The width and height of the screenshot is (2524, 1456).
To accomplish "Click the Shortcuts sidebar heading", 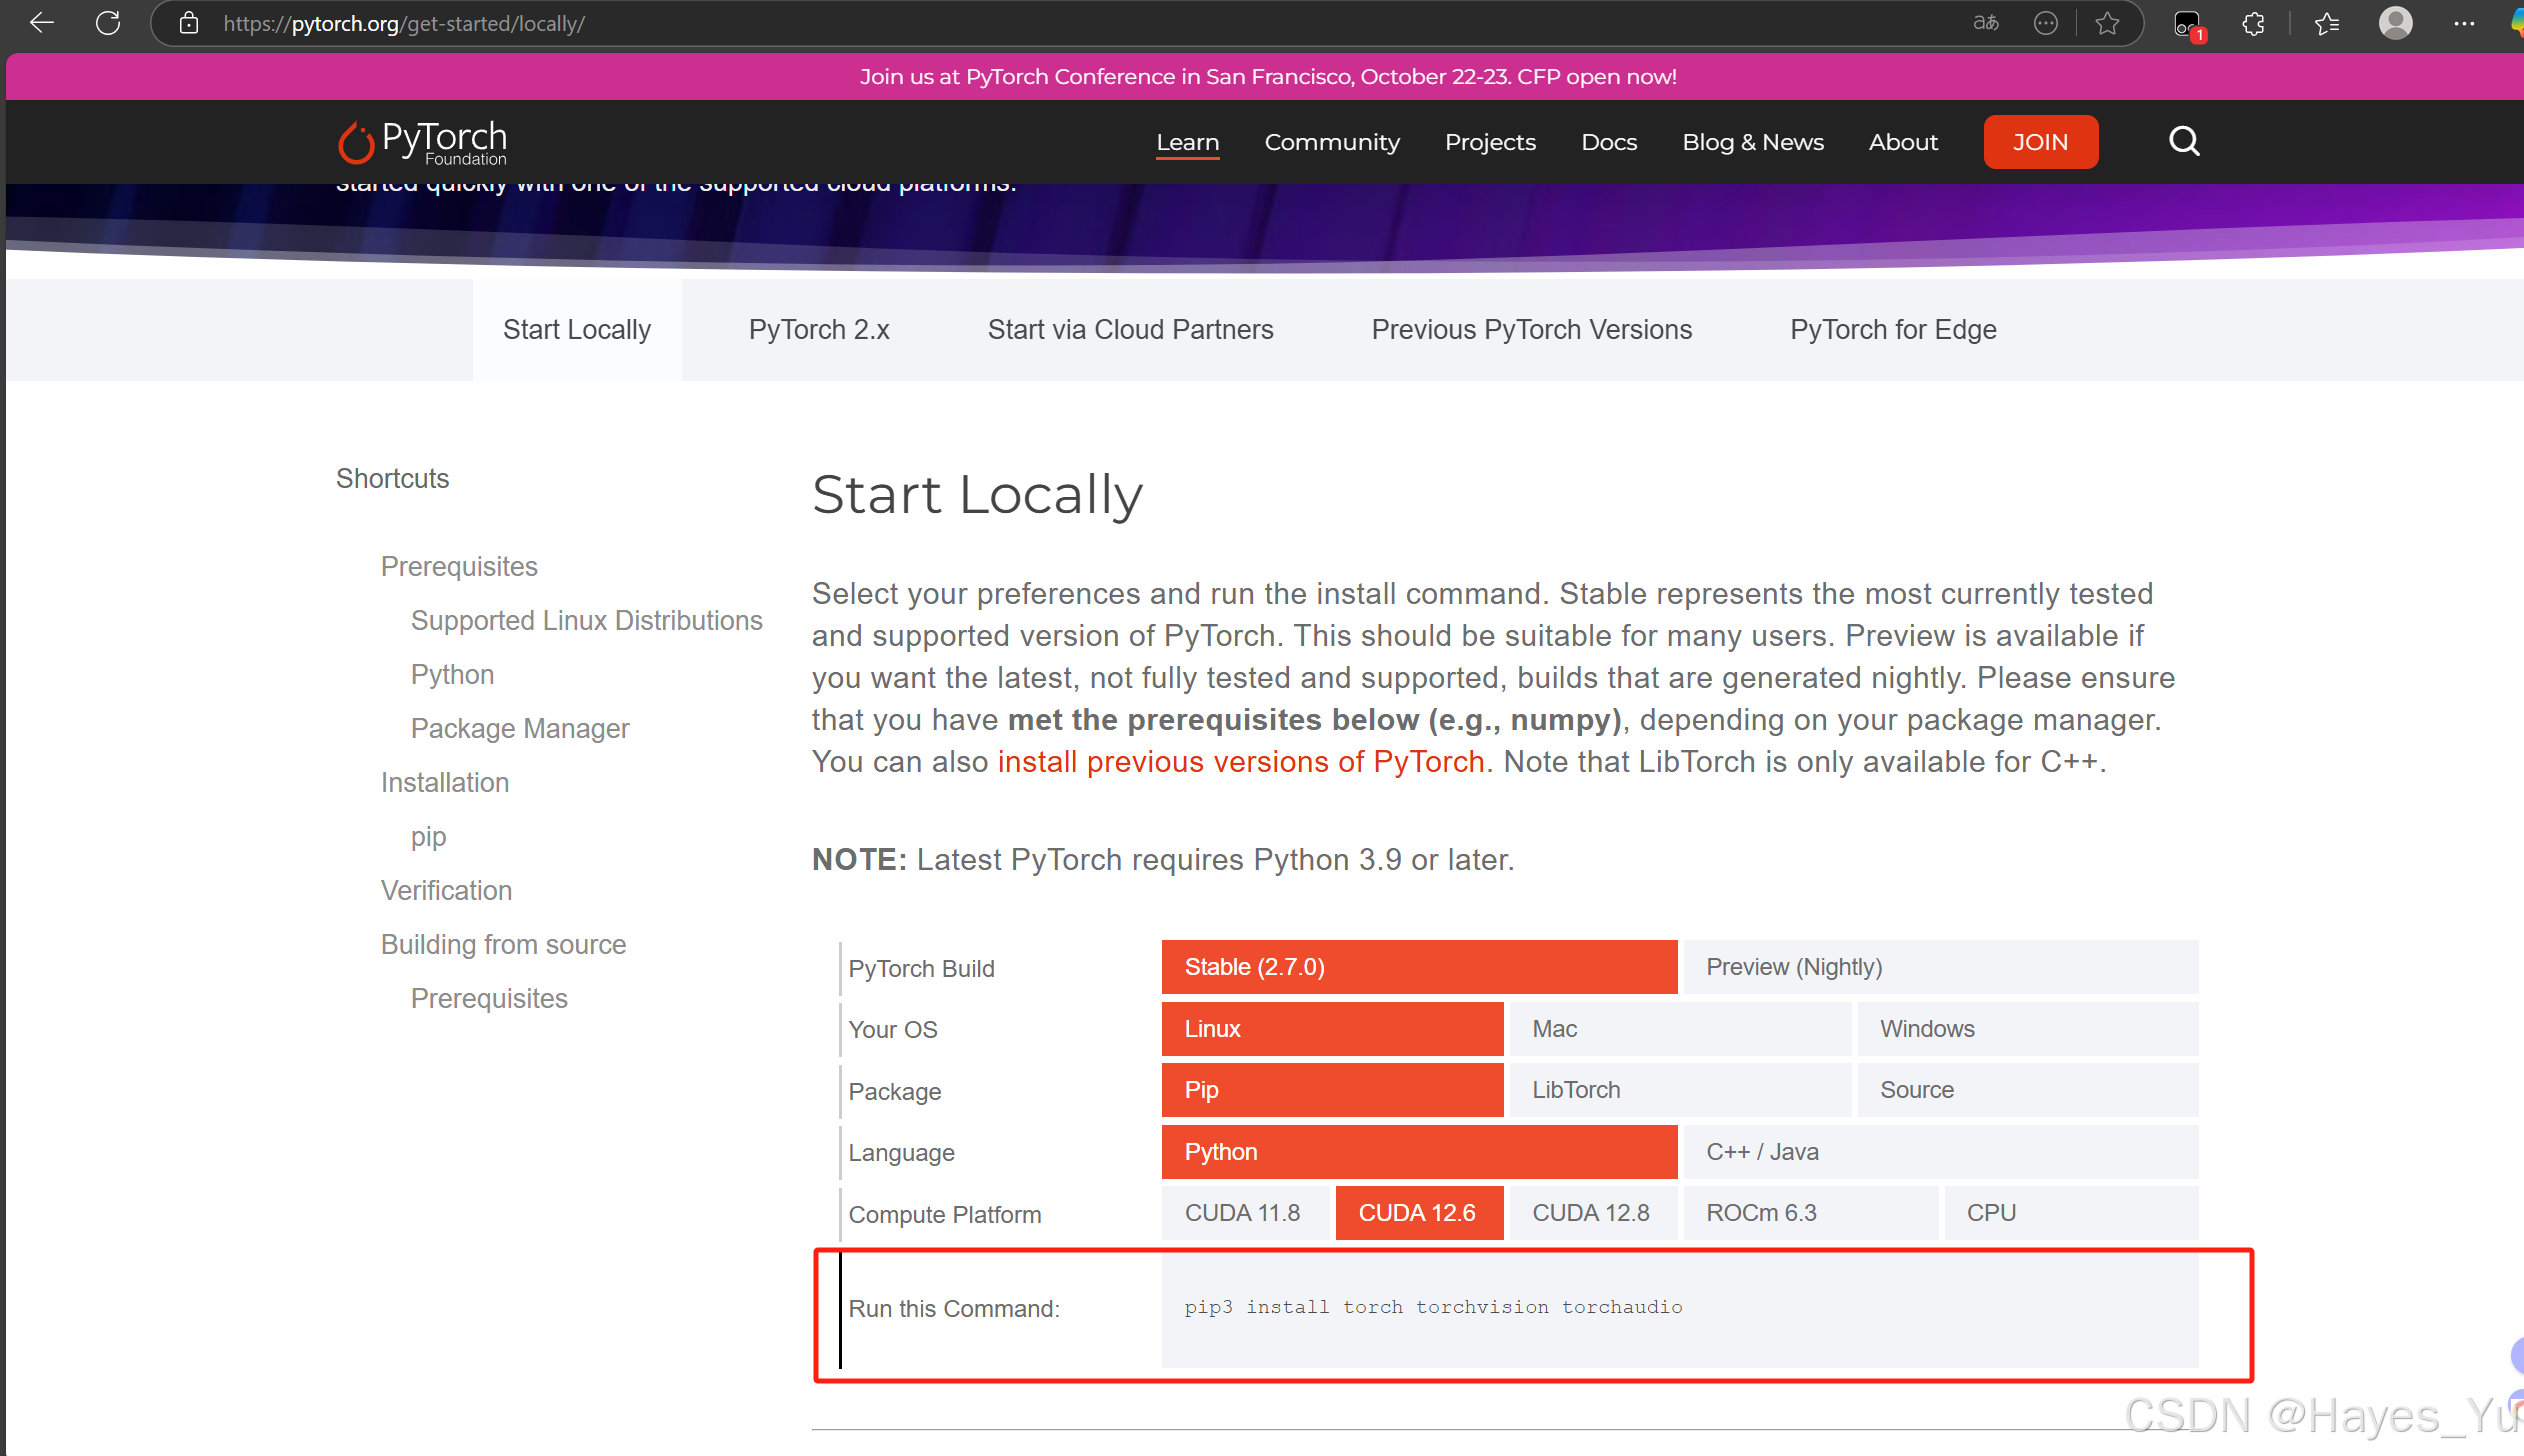I will (x=392, y=478).
